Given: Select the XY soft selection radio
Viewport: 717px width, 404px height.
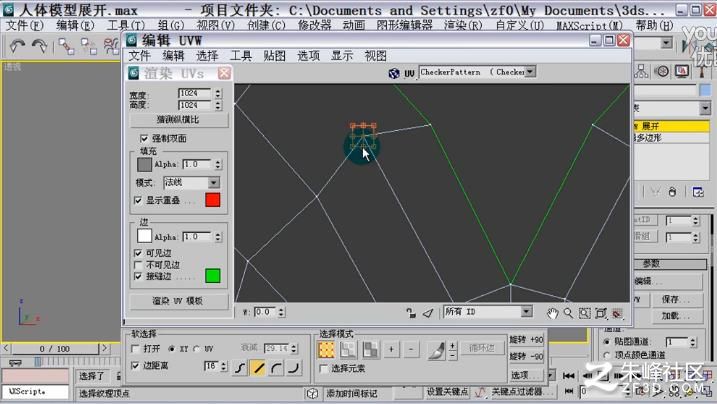Looking at the screenshot, I should point(172,349).
